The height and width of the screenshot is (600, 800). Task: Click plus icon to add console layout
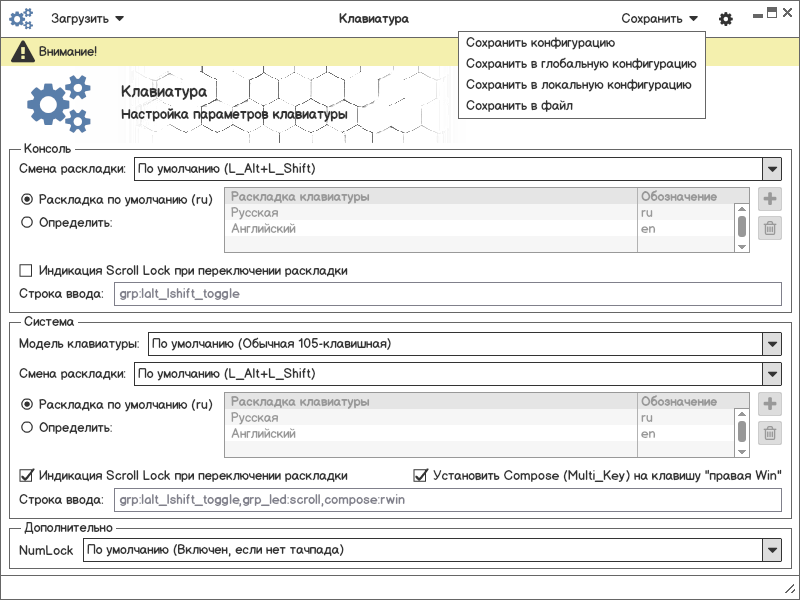[x=770, y=198]
